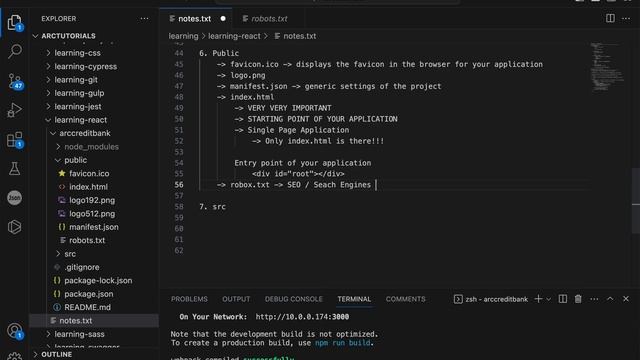The image size is (640, 360).
Task: Click the split terminal icon
Action: click(562, 299)
